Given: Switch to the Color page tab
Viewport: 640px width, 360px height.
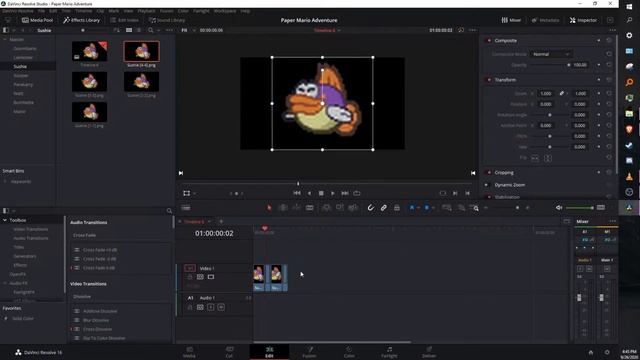Looking at the screenshot, I should (349, 352).
